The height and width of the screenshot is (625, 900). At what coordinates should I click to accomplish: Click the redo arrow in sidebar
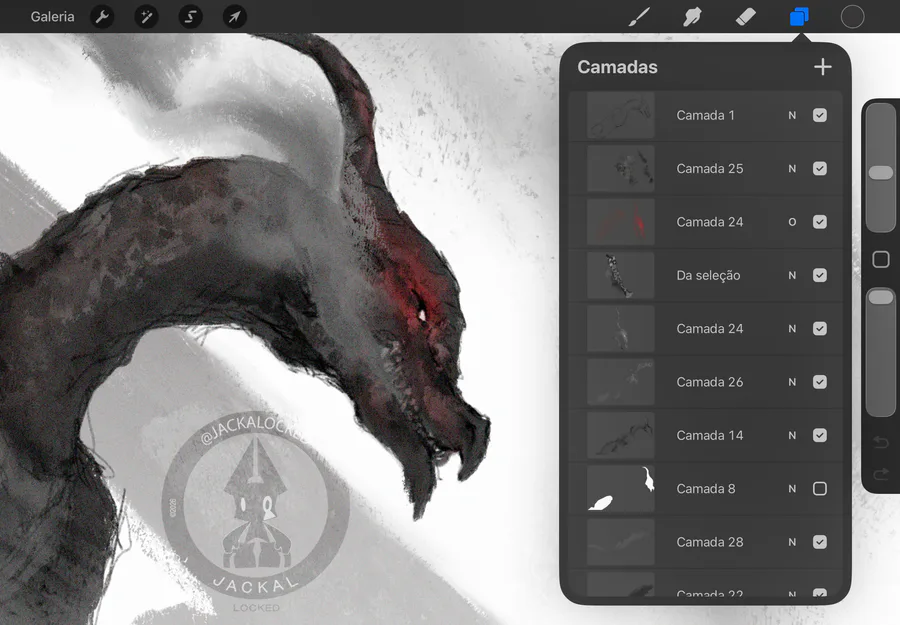tap(880, 474)
